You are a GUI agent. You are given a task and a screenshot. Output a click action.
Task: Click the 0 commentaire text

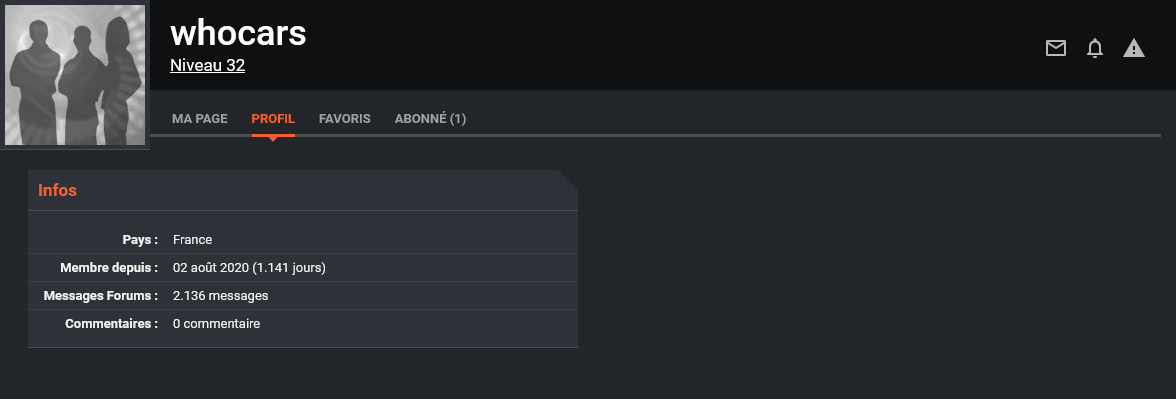pos(217,324)
